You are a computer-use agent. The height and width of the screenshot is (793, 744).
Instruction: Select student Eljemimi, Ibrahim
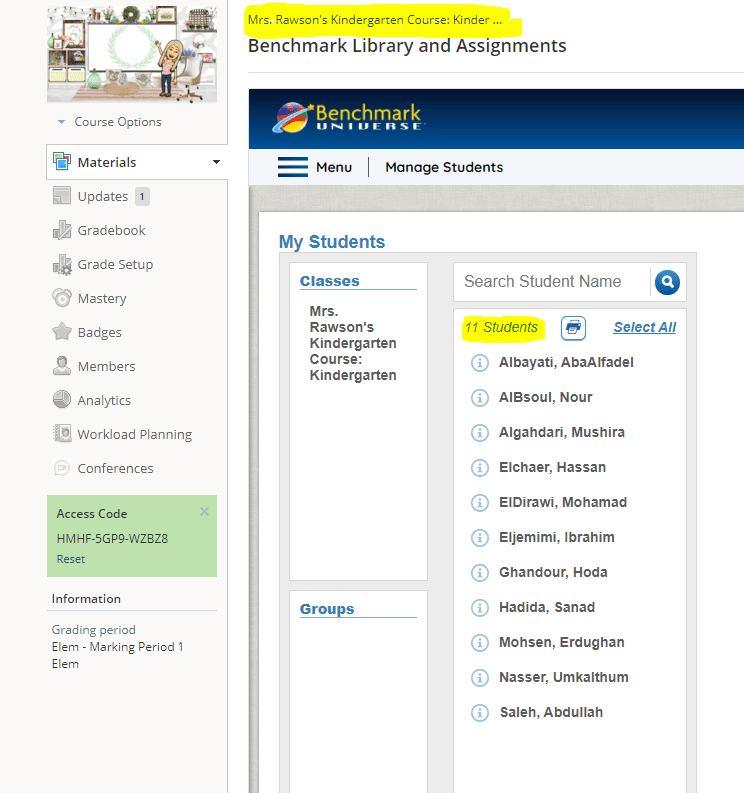coord(556,537)
